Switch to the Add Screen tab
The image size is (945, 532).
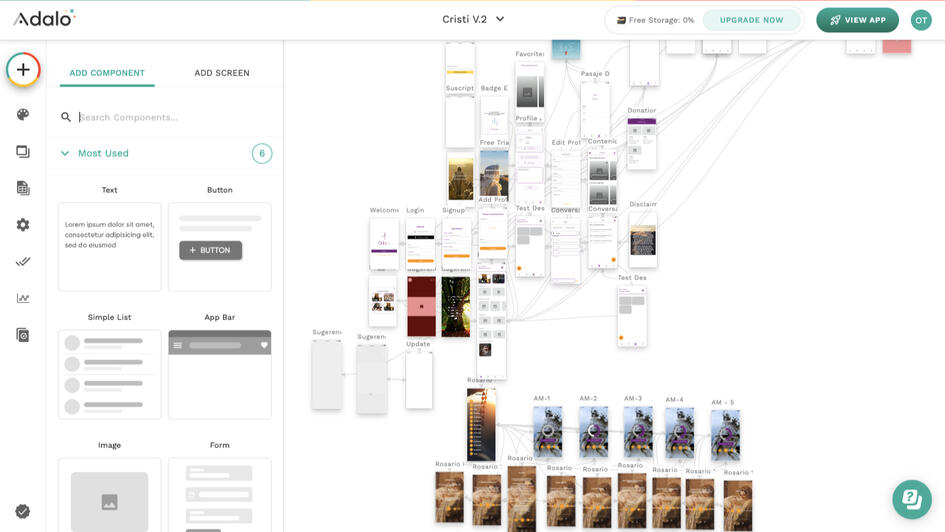[x=222, y=73]
